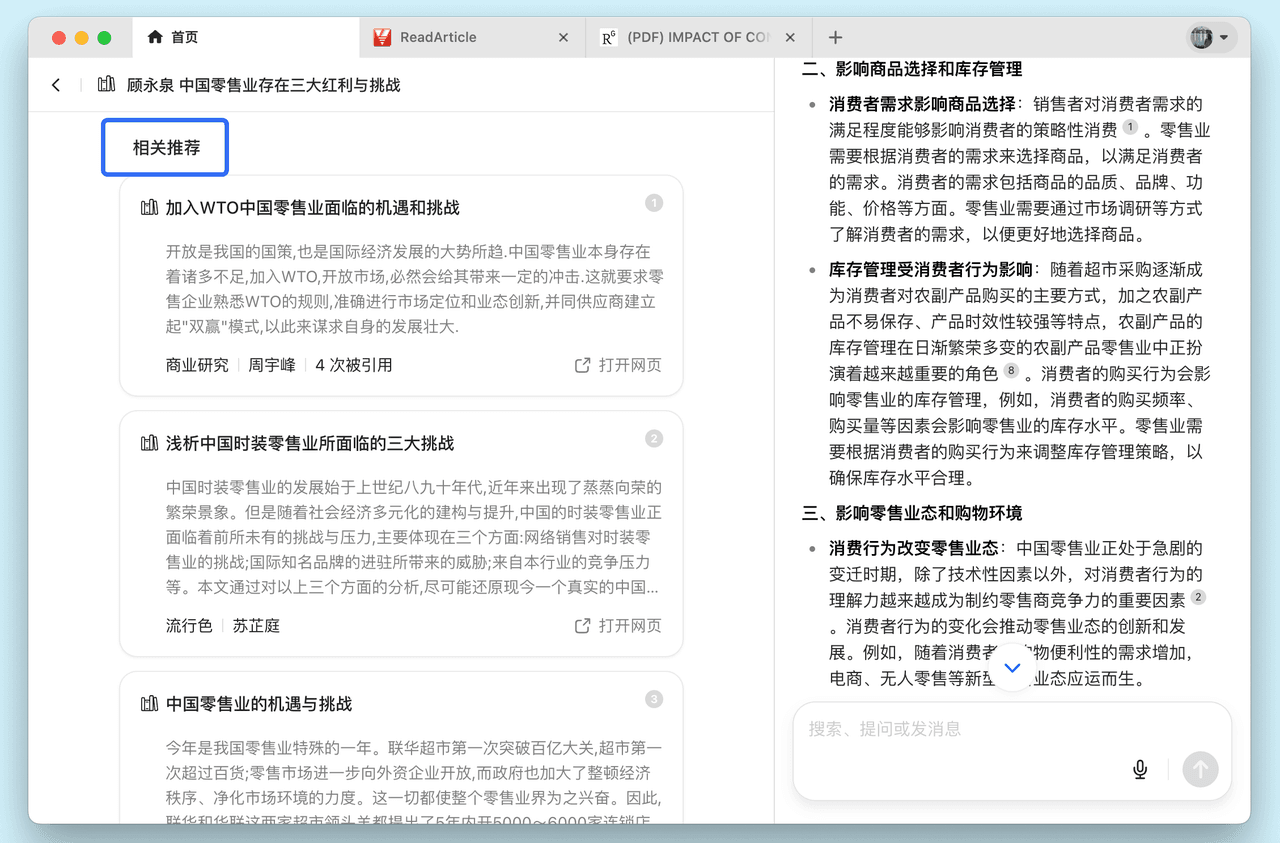Close the PDF IMPACT tab
Screen dimensions: 1280x843
tap(790, 37)
